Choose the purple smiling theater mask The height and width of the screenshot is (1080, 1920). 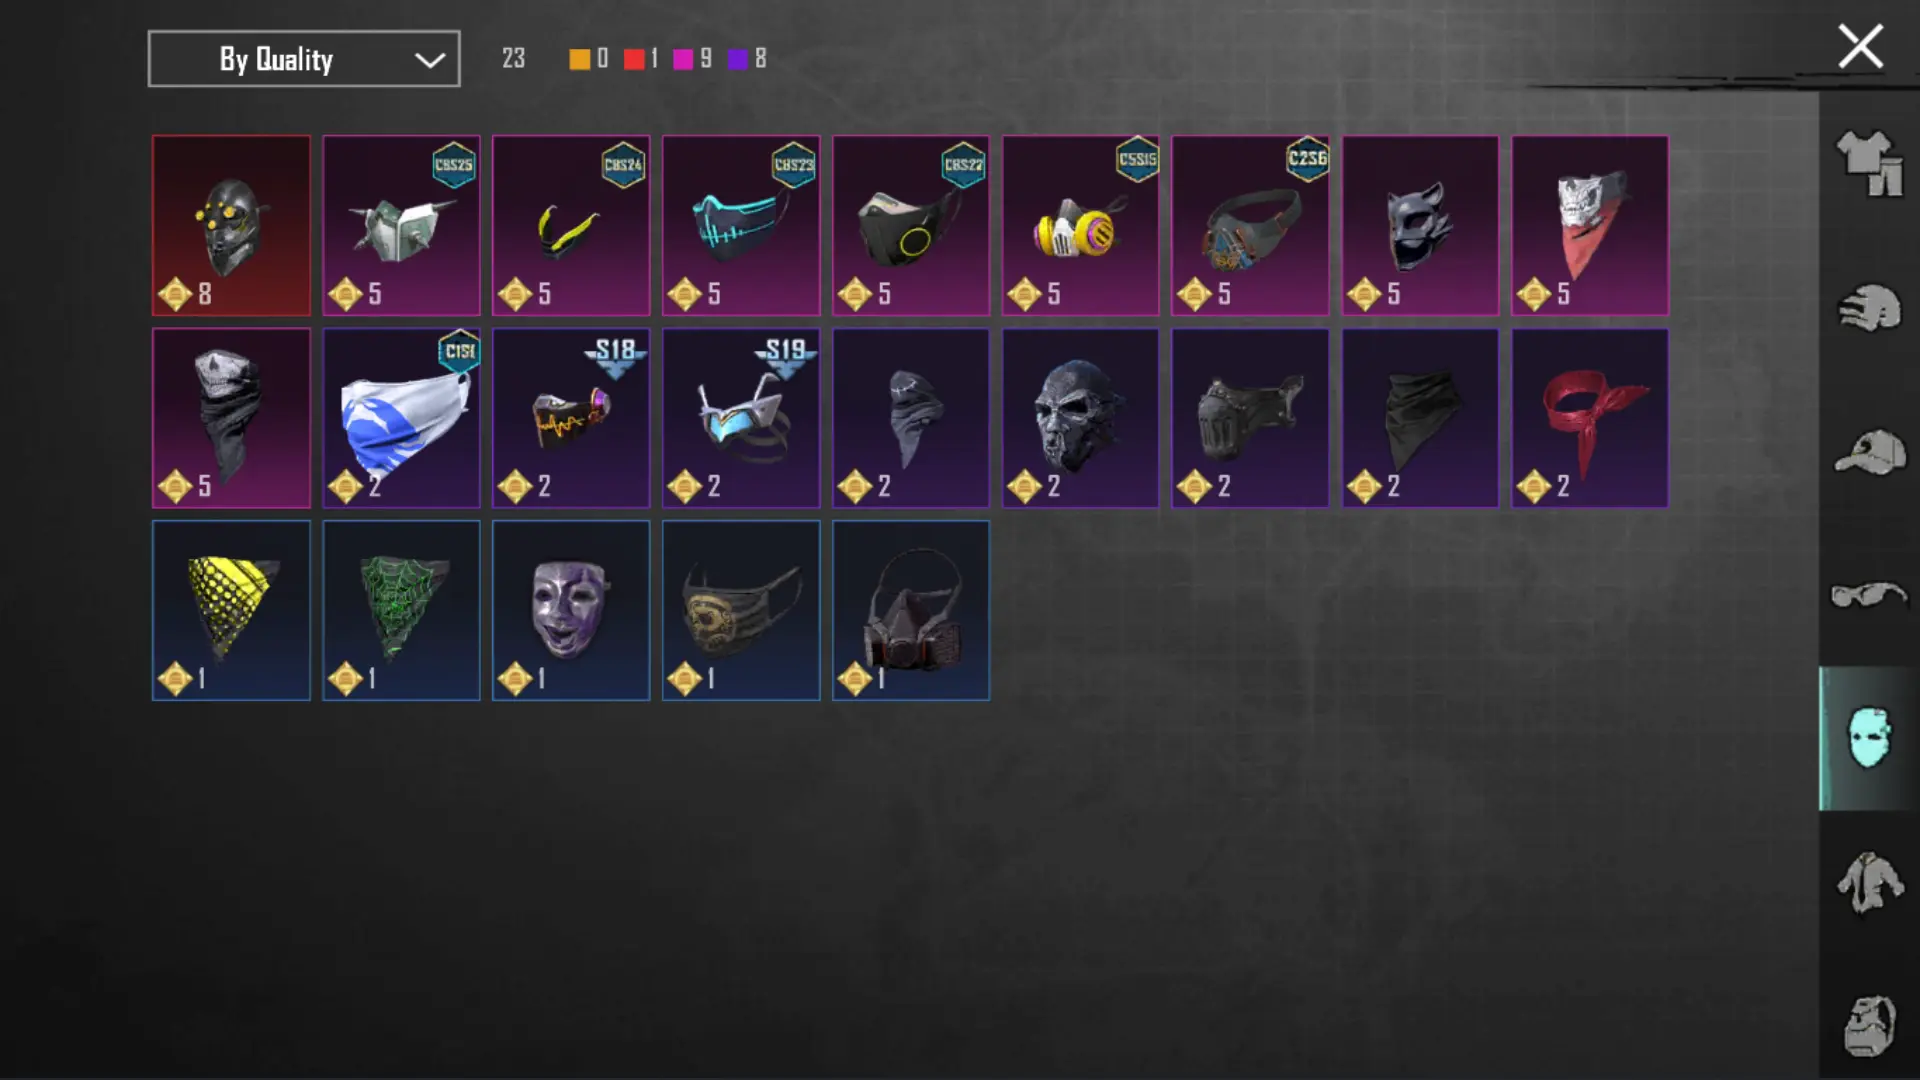click(x=571, y=610)
